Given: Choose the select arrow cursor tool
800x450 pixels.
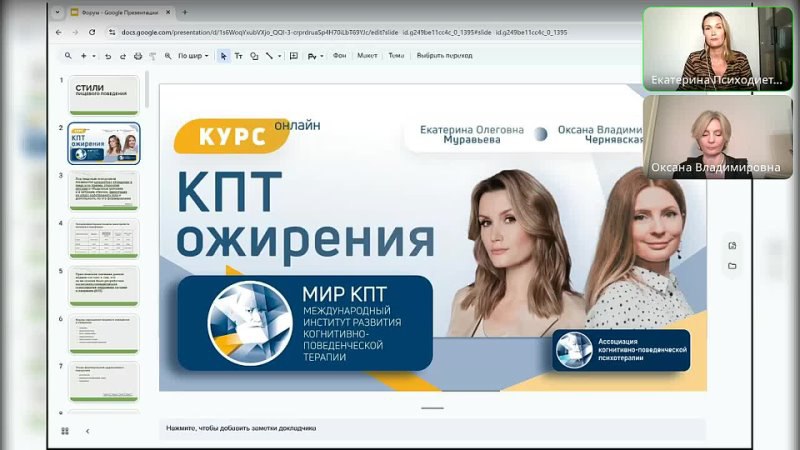Looking at the screenshot, I should 223,56.
